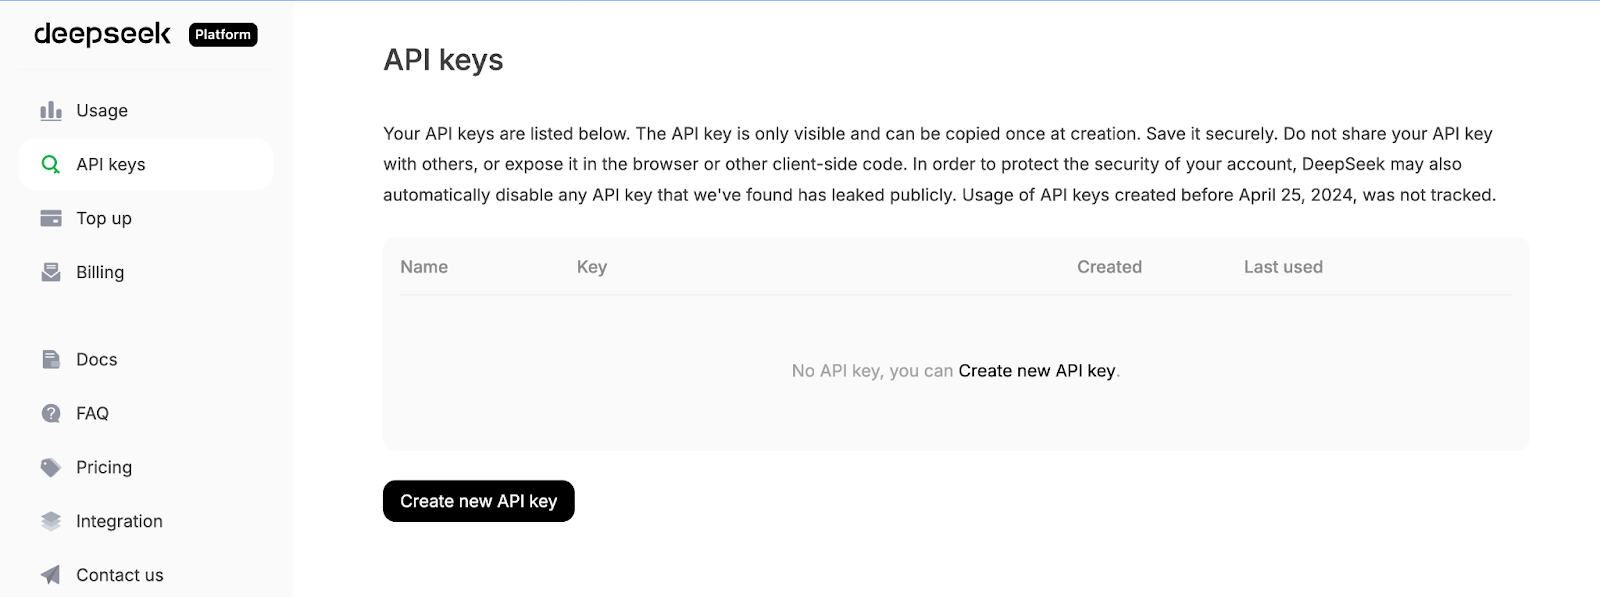Click the Docs document icon
Viewport: 1600px width, 597px height.
tap(51, 359)
